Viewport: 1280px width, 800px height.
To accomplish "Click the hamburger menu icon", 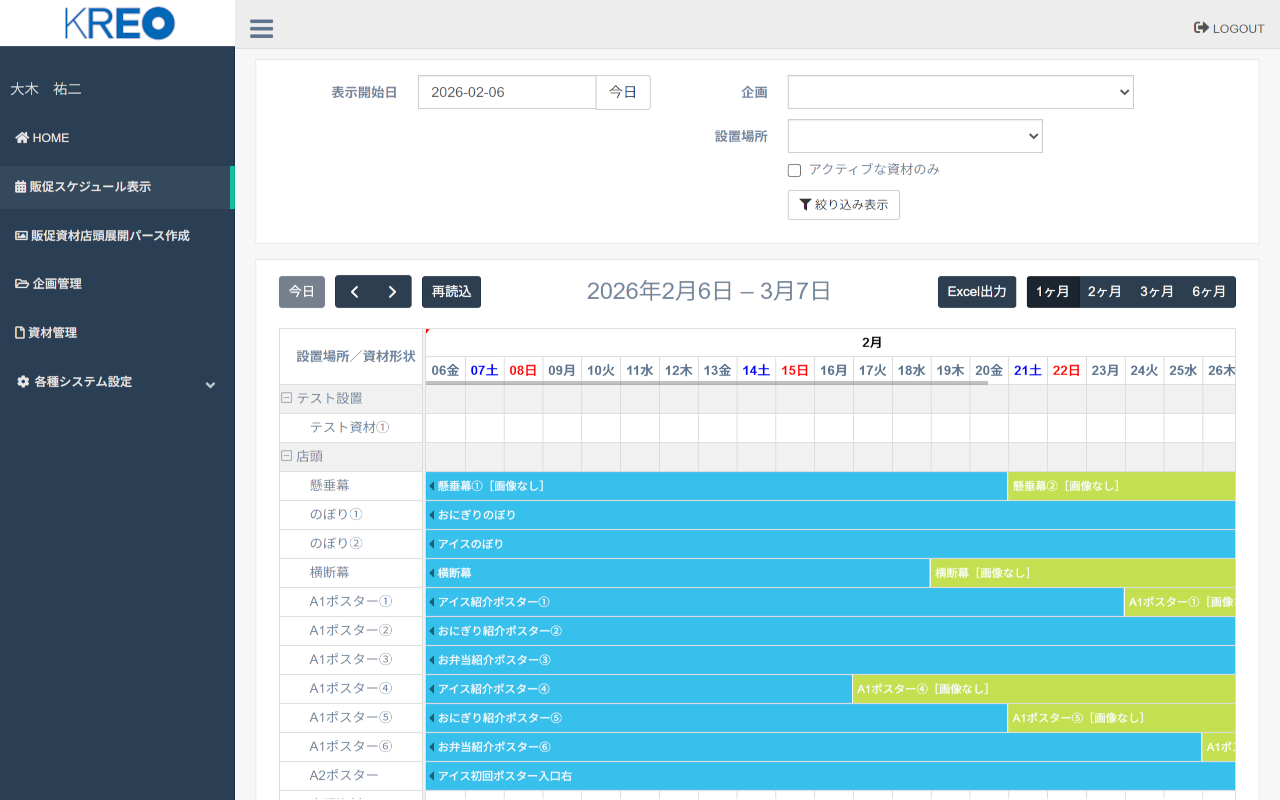I will (261, 28).
